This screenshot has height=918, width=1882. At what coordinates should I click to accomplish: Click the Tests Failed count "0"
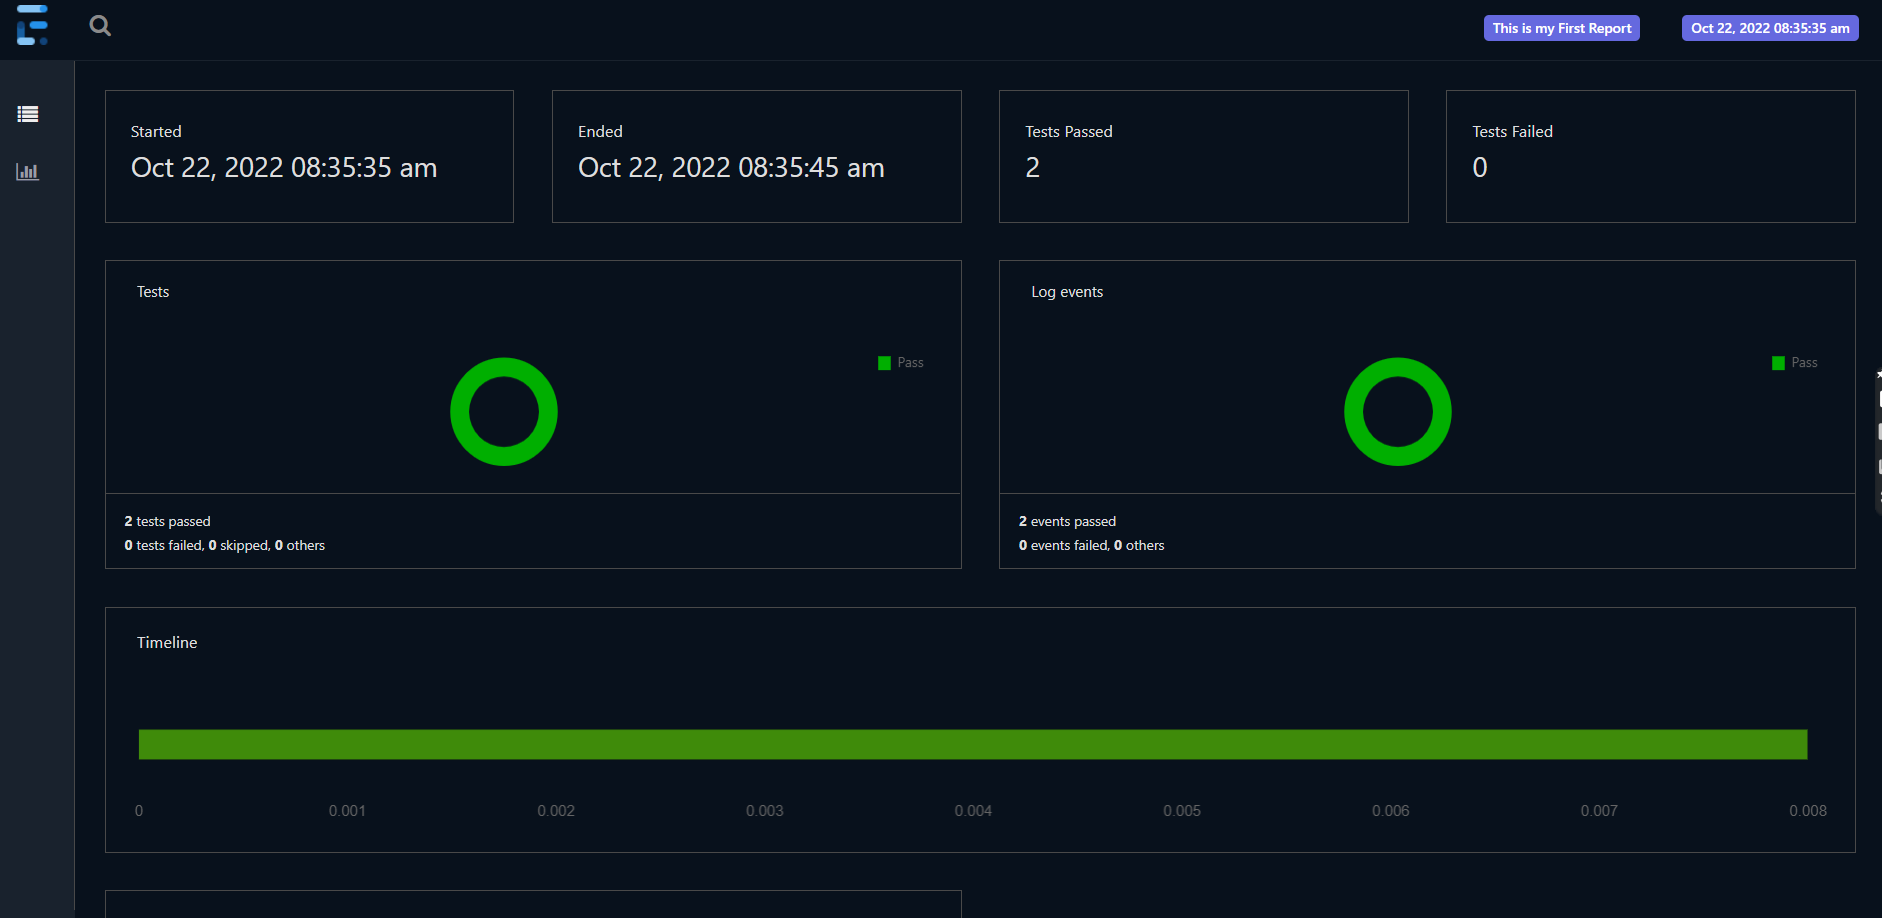1480,167
